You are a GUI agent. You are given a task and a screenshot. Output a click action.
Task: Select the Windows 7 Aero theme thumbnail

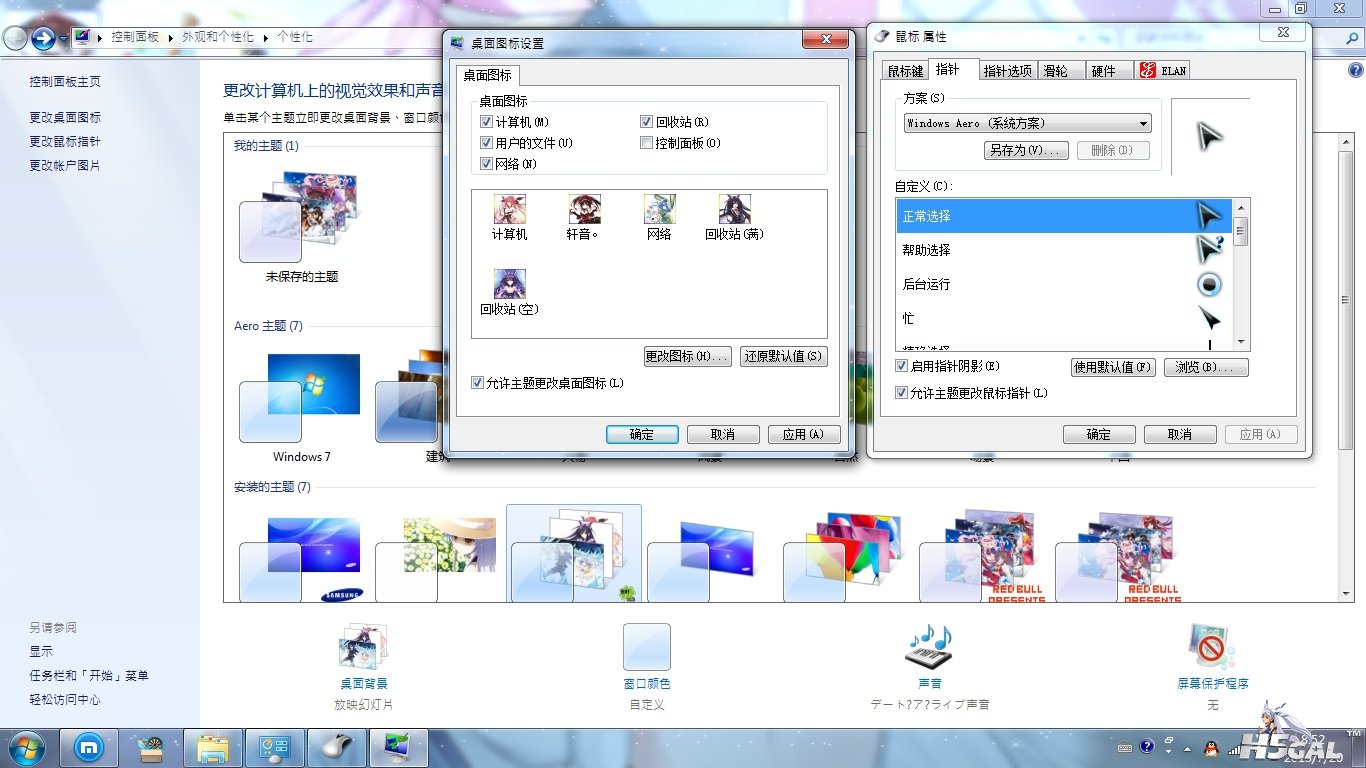pos(301,400)
